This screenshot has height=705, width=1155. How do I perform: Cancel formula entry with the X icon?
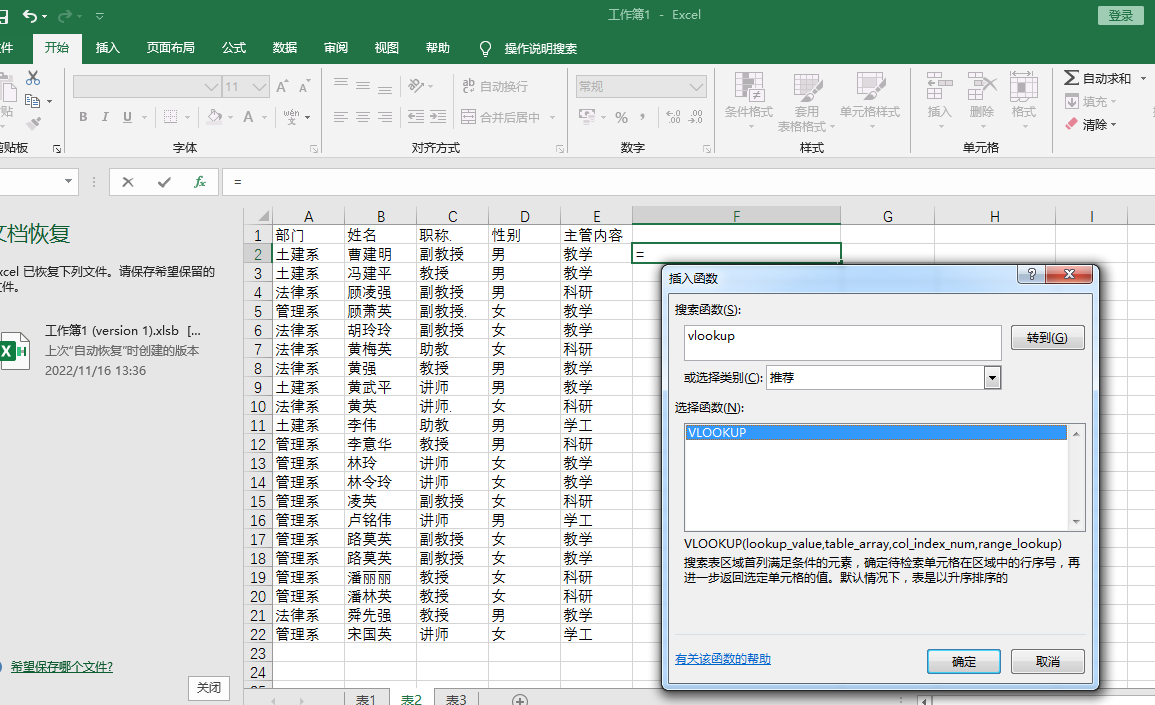pos(128,182)
